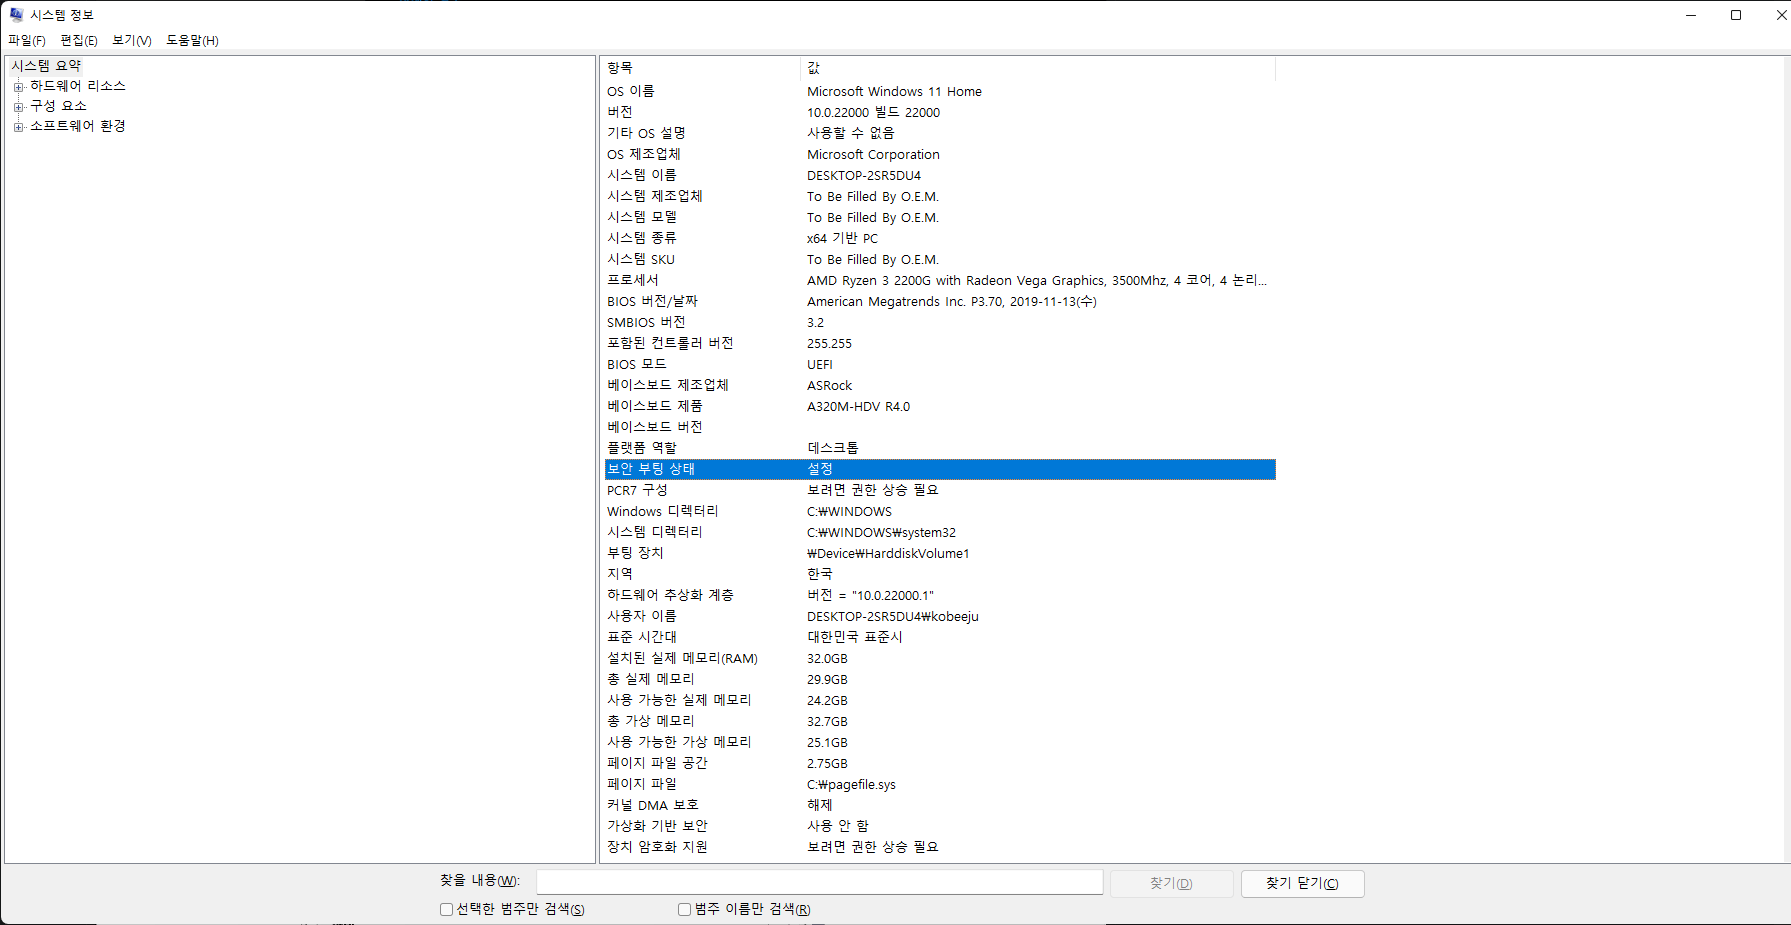The width and height of the screenshot is (1791, 925).
Task: Select the 총 가상 메모리 row
Action: point(940,721)
